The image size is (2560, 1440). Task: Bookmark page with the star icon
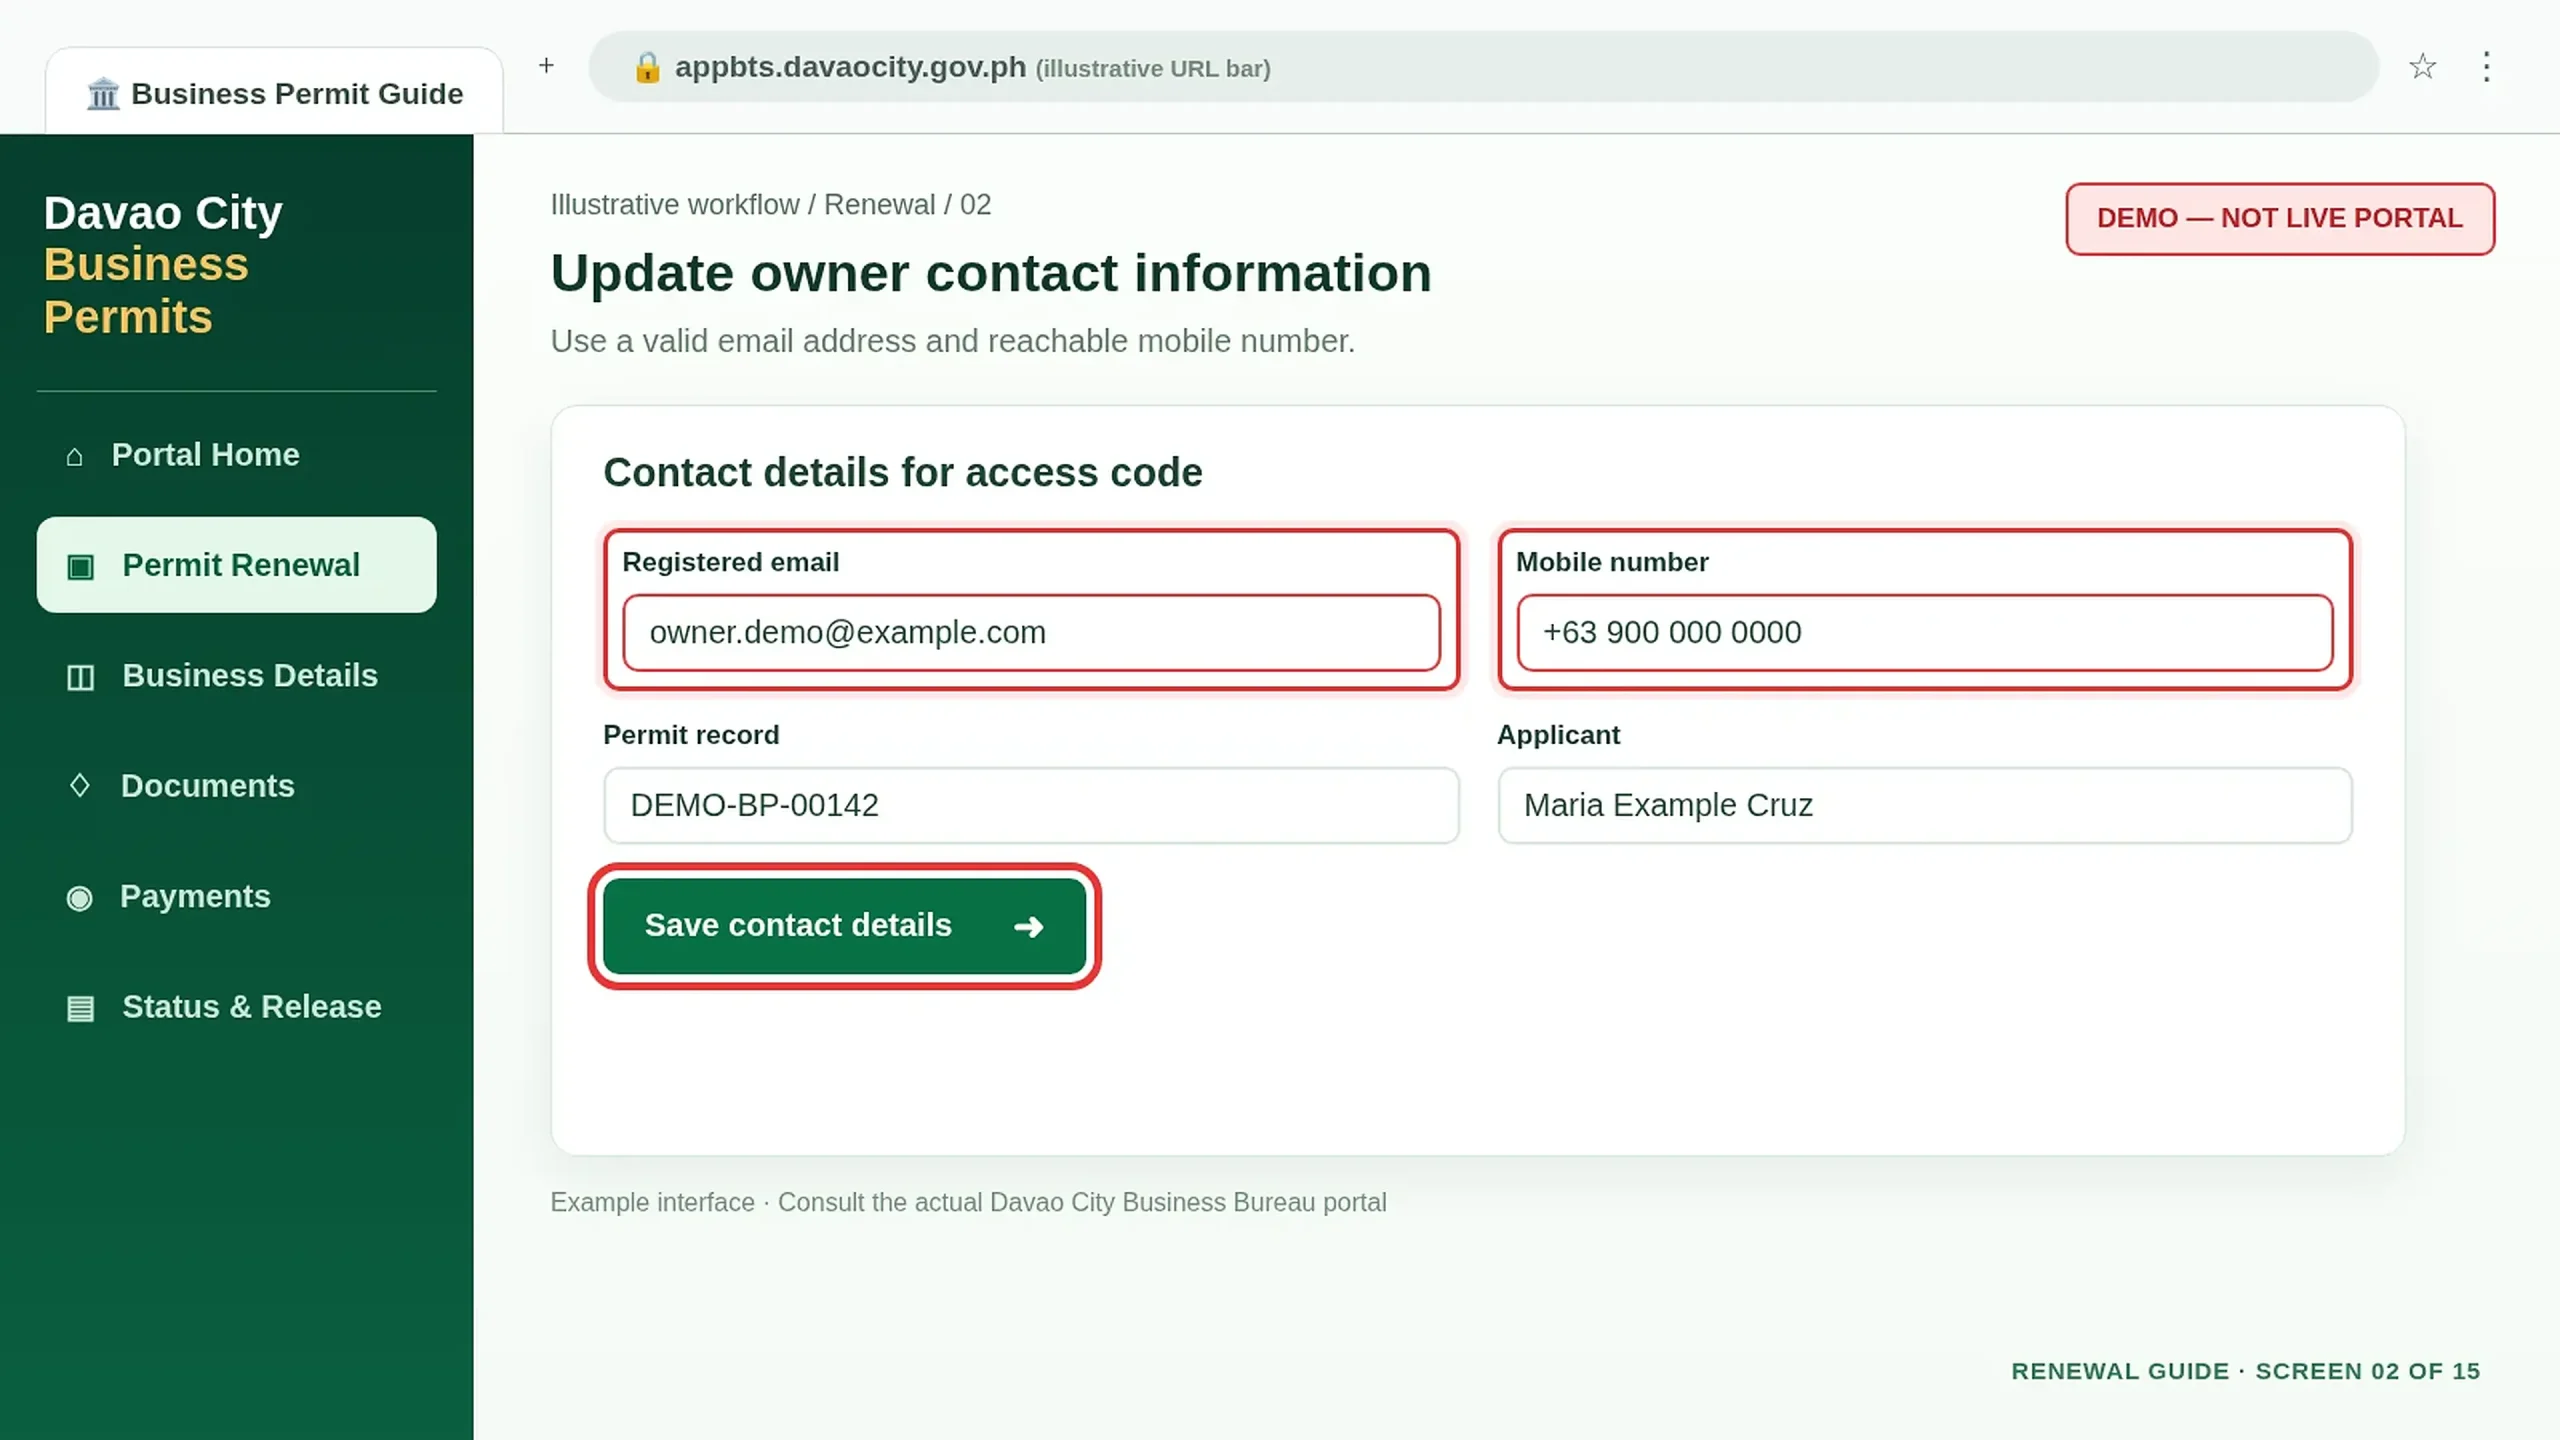(x=2422, y=67)
